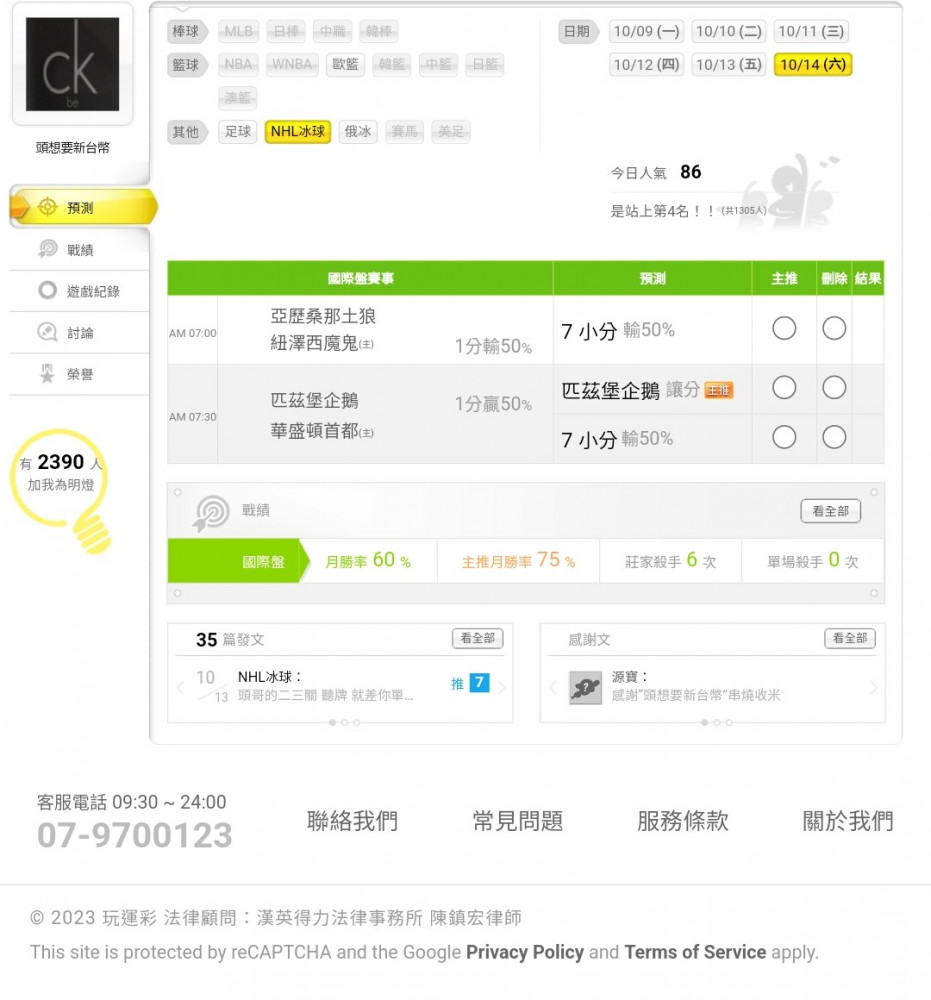The image size is (931, 1000).
Task: Go to next post with right chevron
Action: tap(502, 688)
